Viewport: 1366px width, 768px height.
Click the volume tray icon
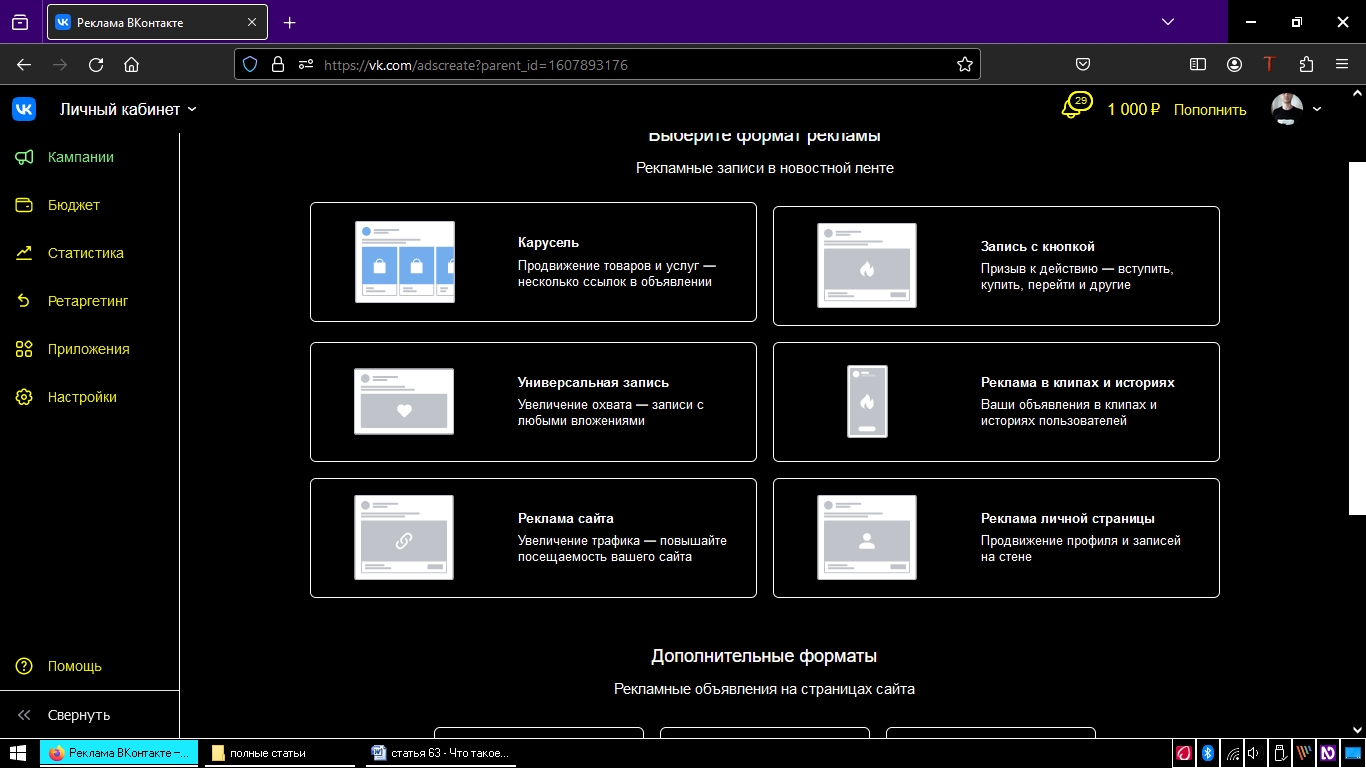click(x=1254, y=753)
